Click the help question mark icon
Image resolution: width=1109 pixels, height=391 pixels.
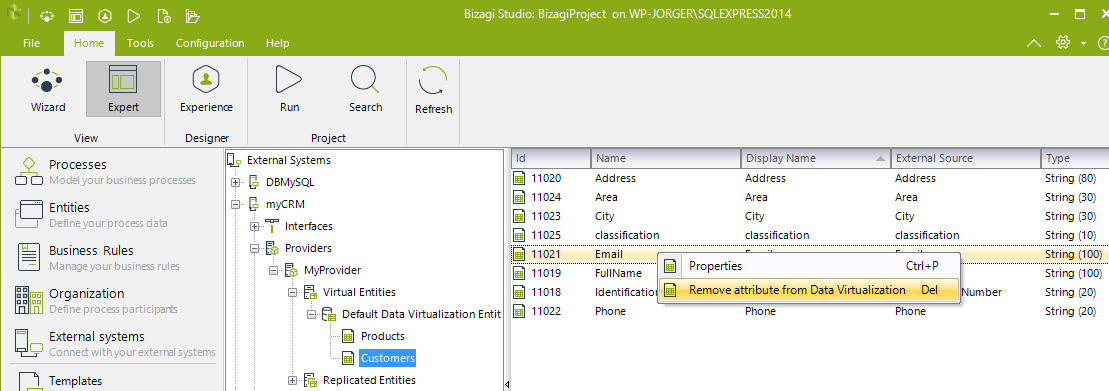click(1103, 43)
